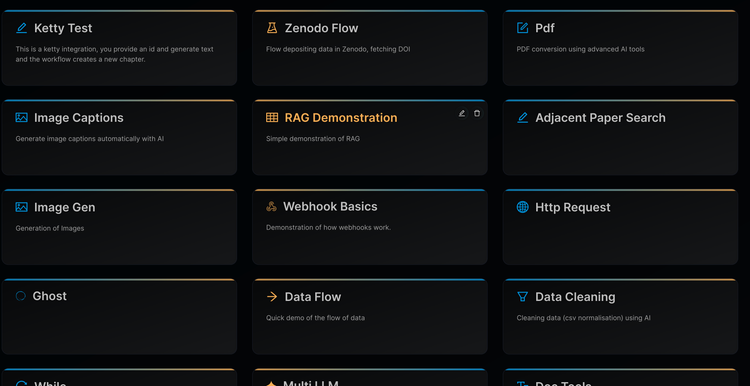Click the funnel icon beside Data Cleaning
This screenshot has width=750, height=386.
point(522,297)
